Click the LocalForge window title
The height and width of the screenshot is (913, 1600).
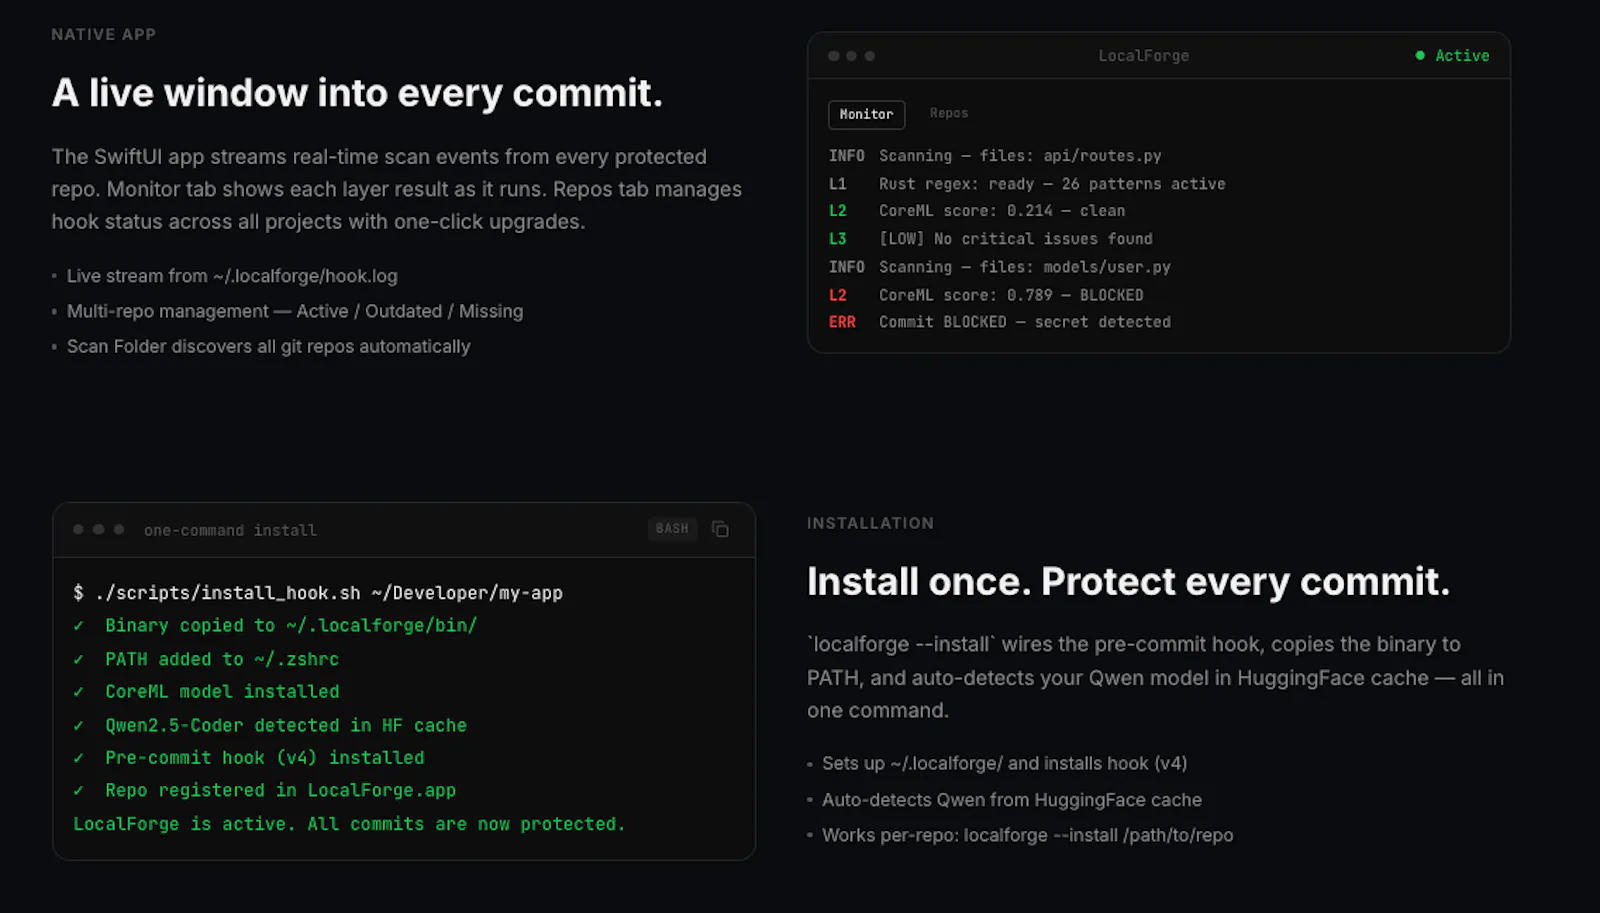click(1144, 56)
